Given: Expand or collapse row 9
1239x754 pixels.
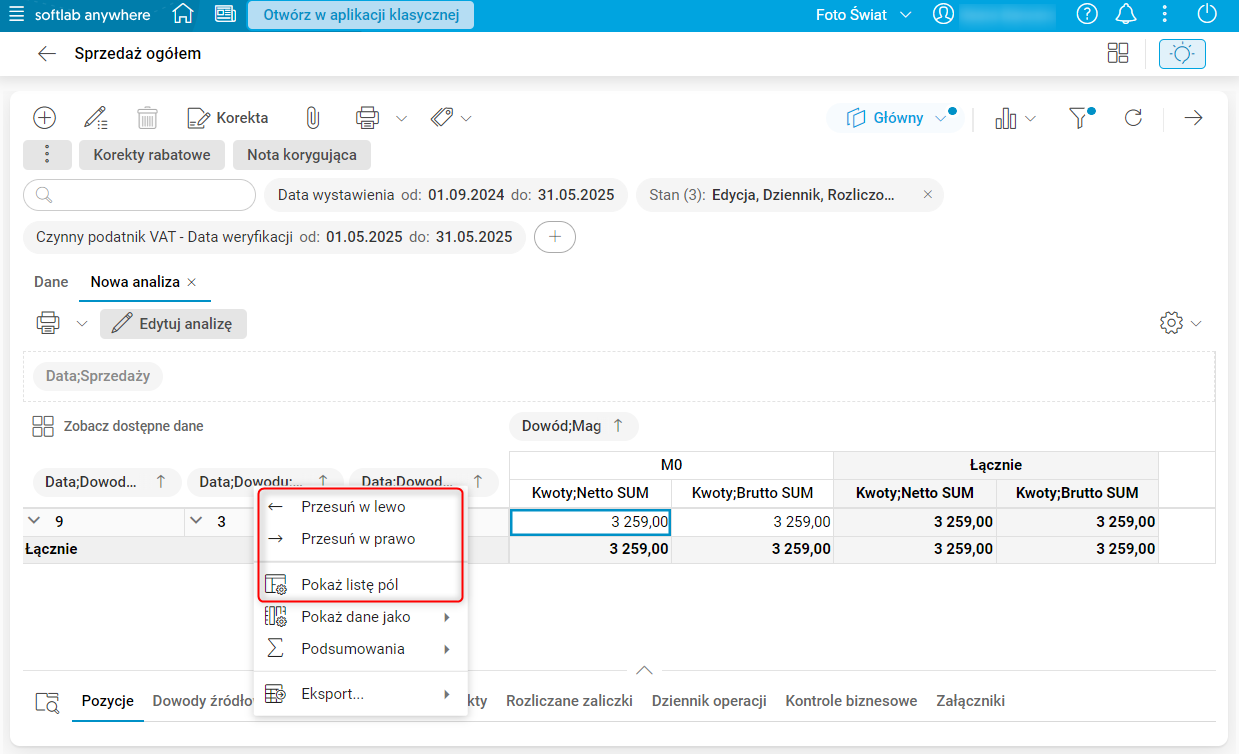Looking at the screenshot, I should pos(35,521).
